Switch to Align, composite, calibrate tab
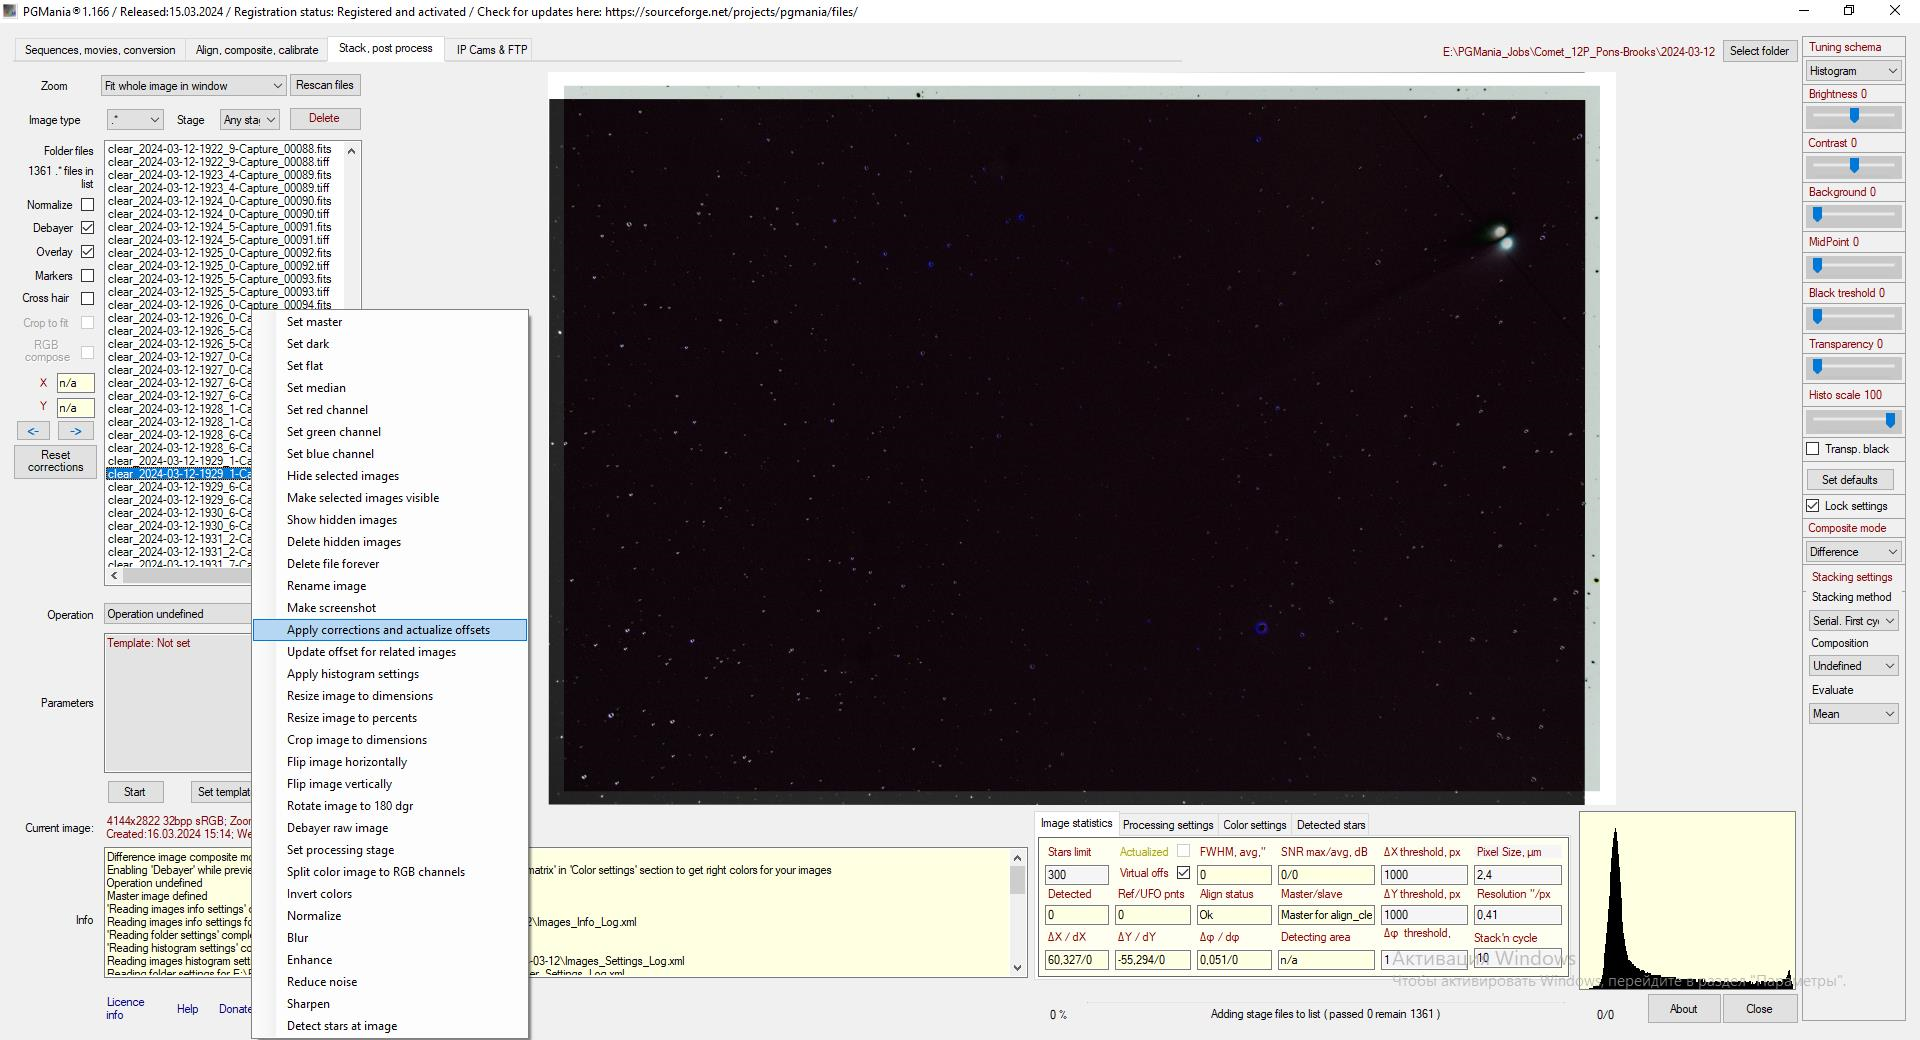This screenshot has height=1040, width=1920. pyautogui.click(x=257, y=50)
